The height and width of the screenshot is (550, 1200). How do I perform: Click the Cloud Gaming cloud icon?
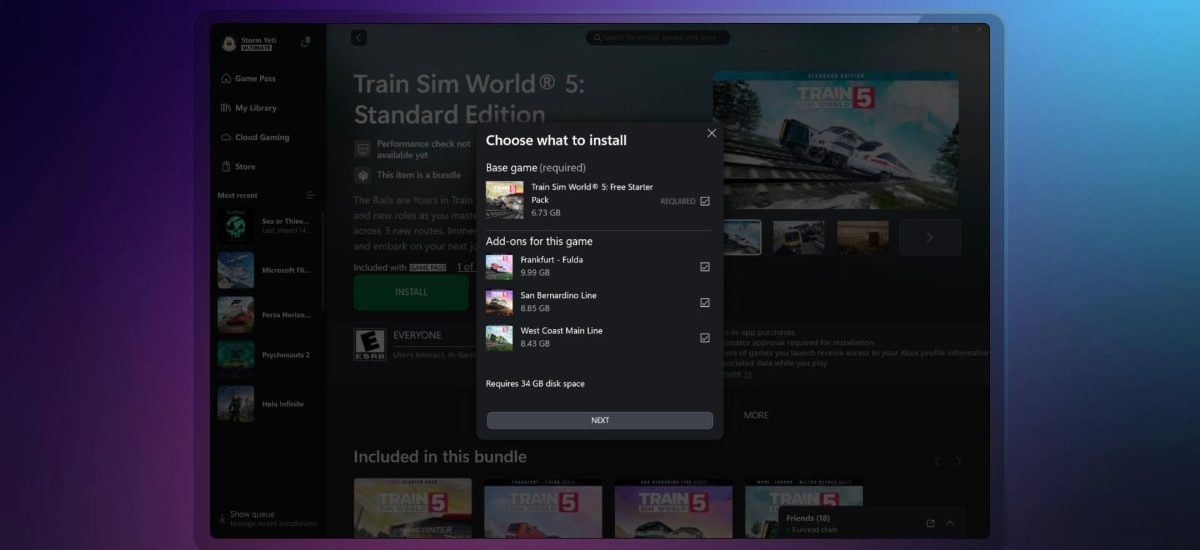click(x=226, y=138)
